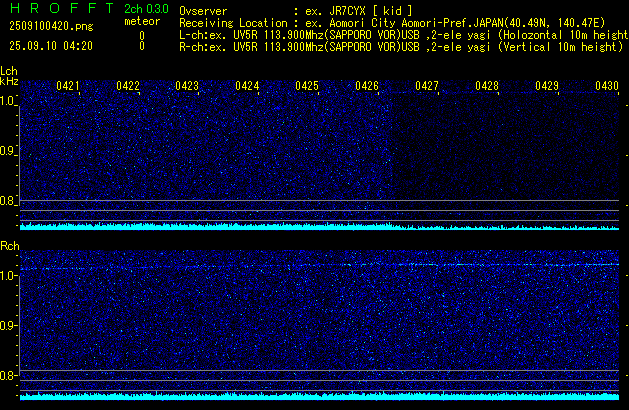The height and width of the screenshot is (410, 629).
Task: Click the 0426 time marker
Action: click(x=367, y=86)
